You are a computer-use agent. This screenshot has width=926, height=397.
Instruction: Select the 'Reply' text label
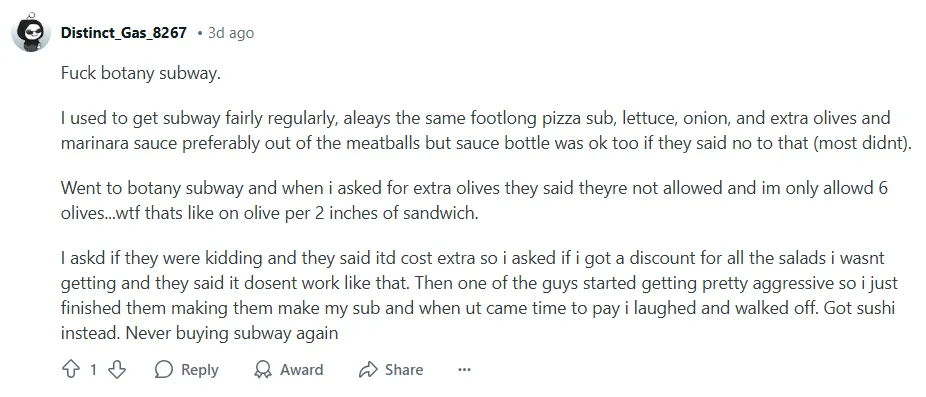point(200,370)
